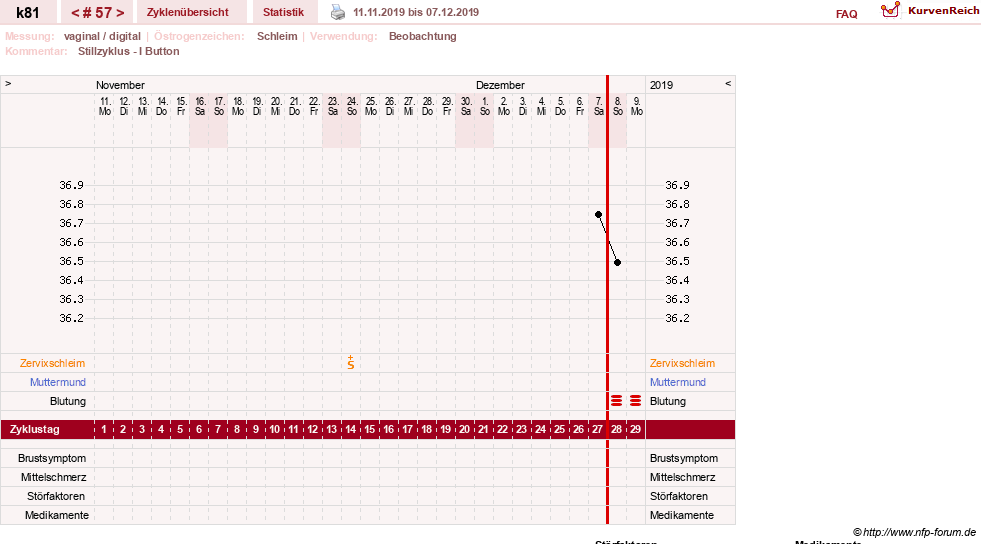This screenshot has height=544, width=981.
Task: Click the date range 11.11.2019 bis 07.12.2019
Action: [x=416, y=12]
